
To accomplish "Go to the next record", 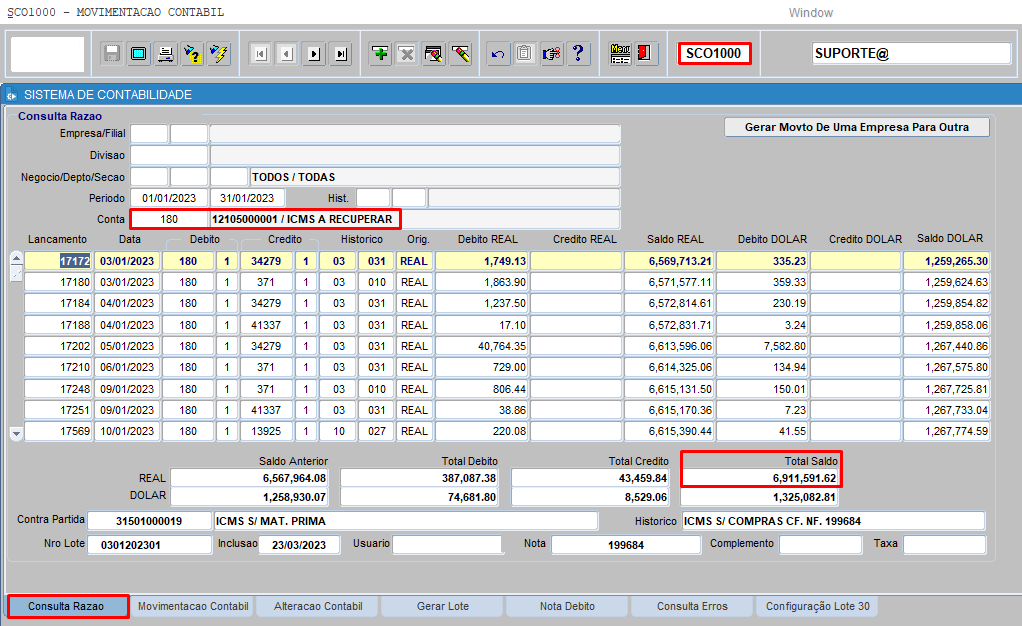I will 314,53.
